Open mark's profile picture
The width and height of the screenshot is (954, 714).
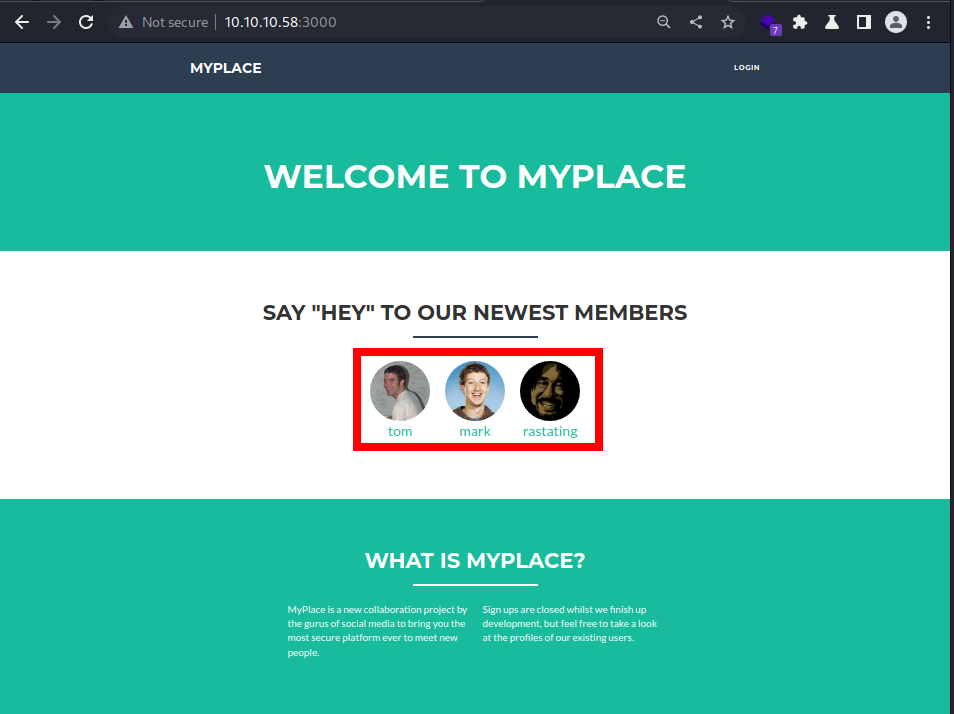[x=475, y=391]
